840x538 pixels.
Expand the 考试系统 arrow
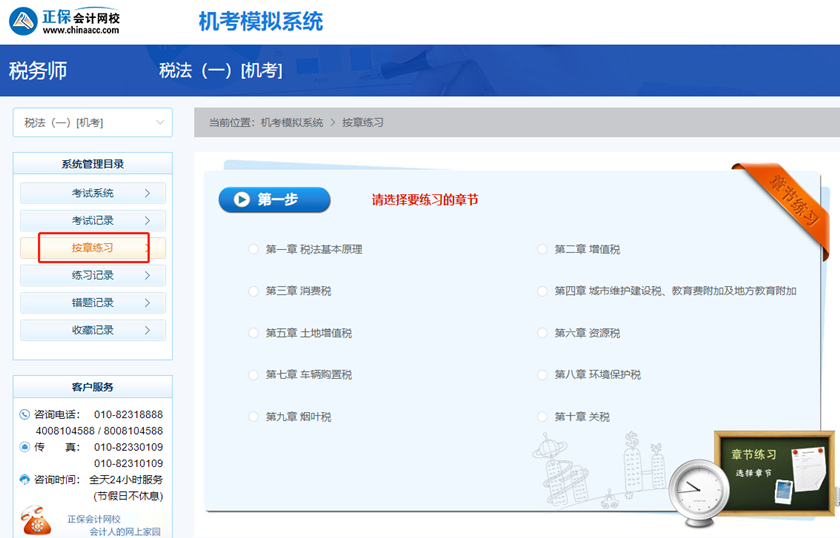(147, 193)
